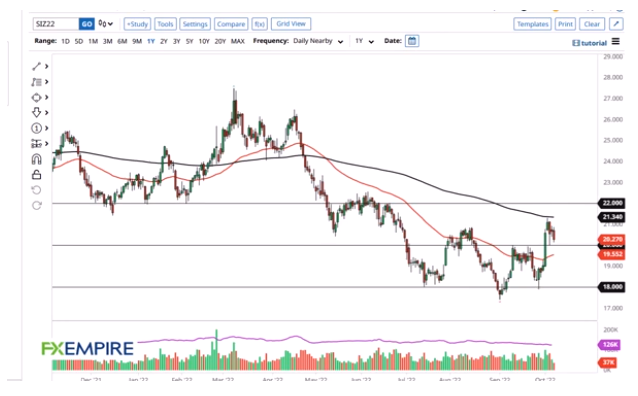
Task: Expand the shapes tool options chevron
Action: 47,97
